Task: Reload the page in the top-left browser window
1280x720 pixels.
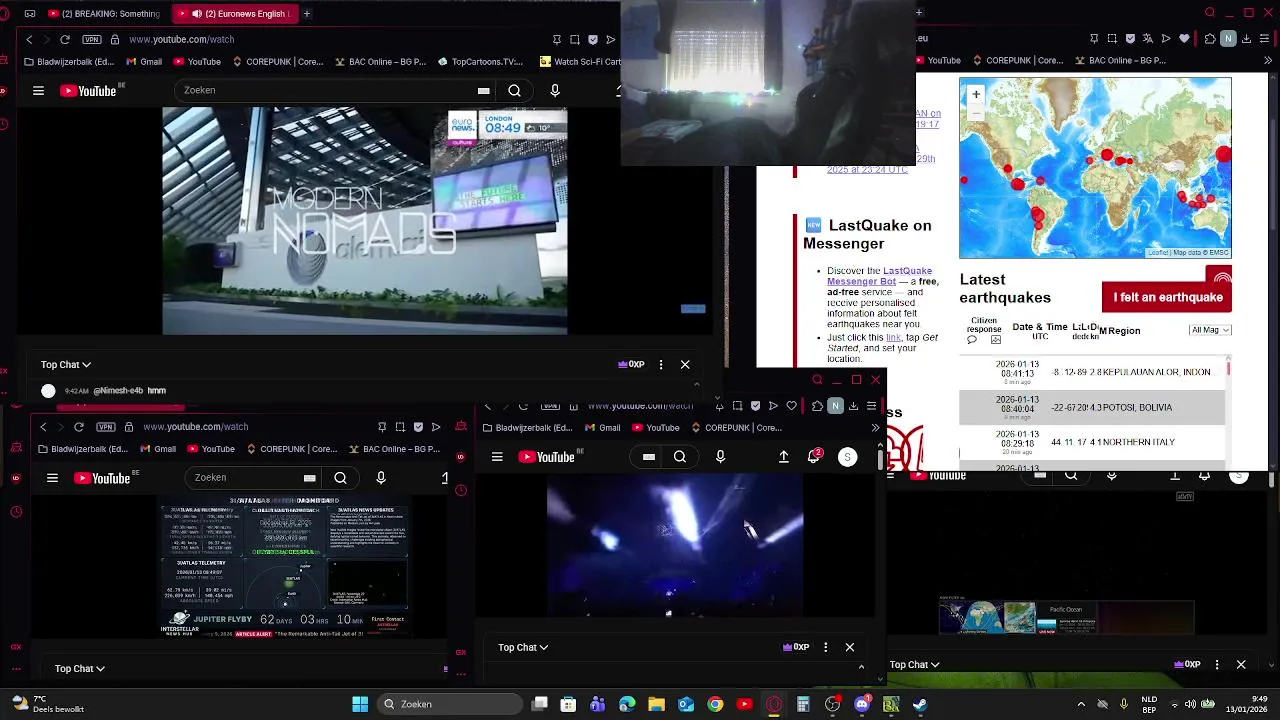Action: 65,39
